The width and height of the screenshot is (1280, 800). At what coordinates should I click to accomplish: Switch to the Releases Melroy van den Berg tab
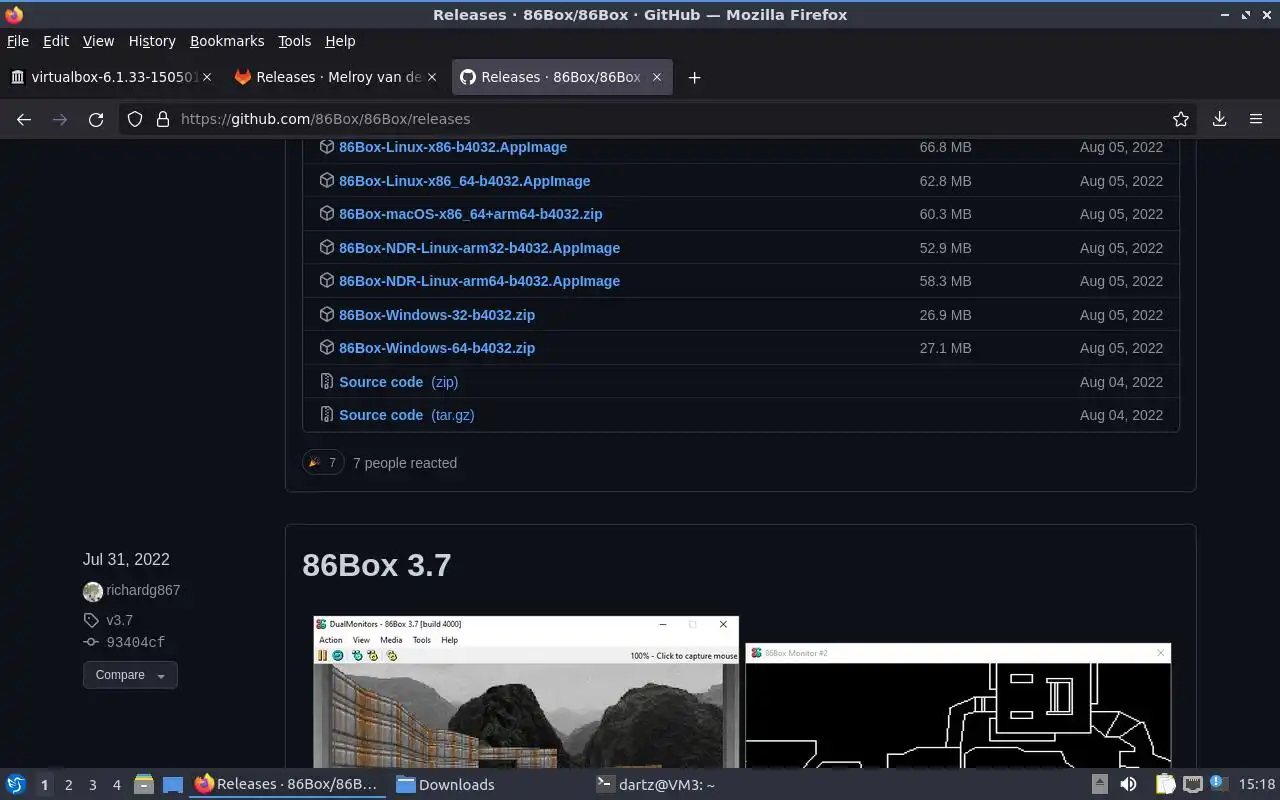pyautogui.click(x=336, y=77)
